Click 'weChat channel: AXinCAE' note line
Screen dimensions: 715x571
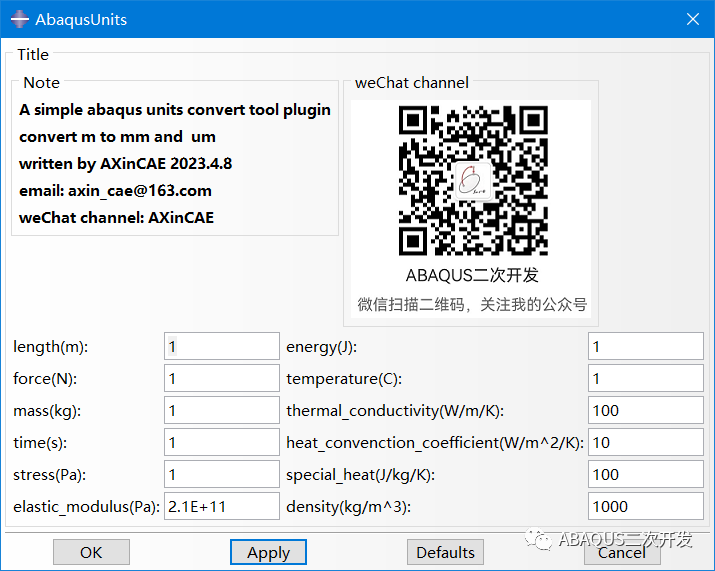coord(116,218)
